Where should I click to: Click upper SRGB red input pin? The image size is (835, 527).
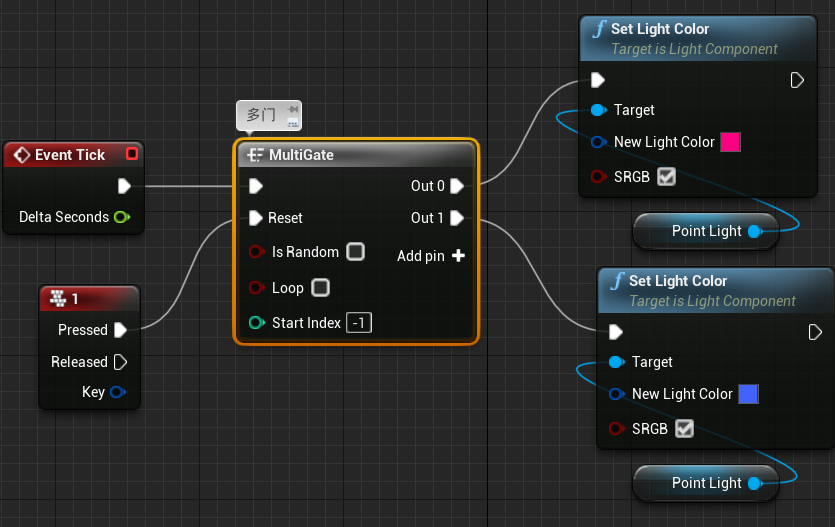599,177
